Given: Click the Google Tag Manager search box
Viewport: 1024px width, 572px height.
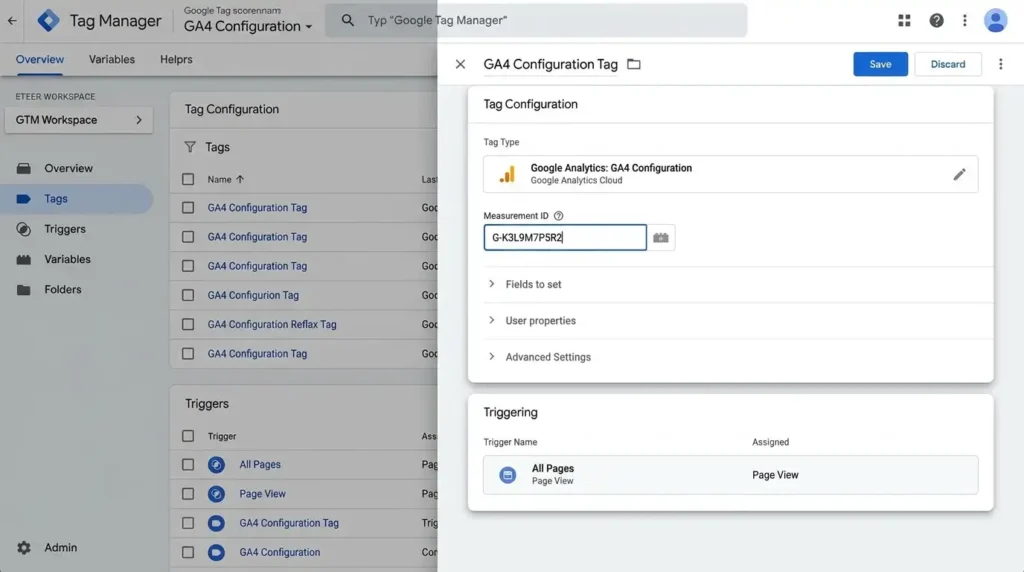Looking at the screenshot, I should [536, 20].
